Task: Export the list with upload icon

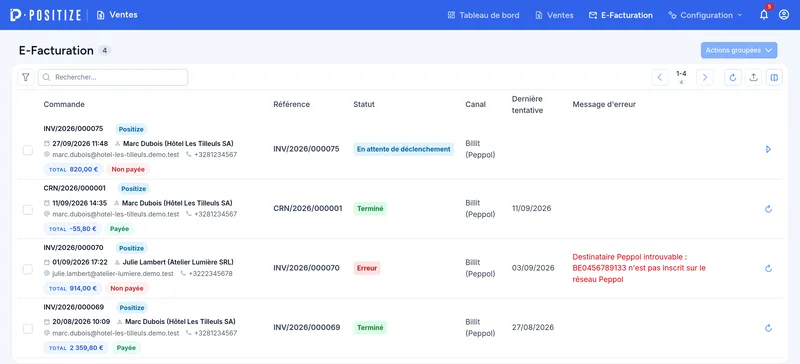Action: (753, 77)
